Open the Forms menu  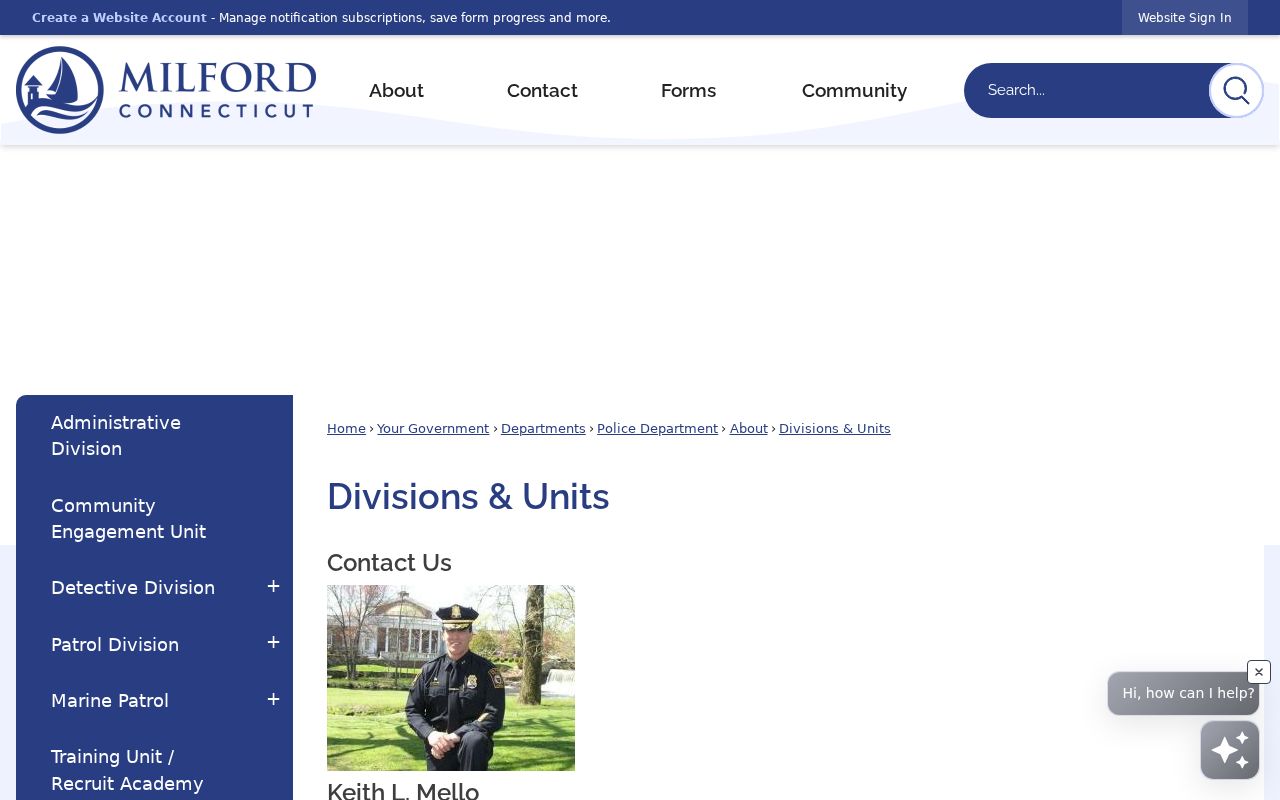click(688, 91)
